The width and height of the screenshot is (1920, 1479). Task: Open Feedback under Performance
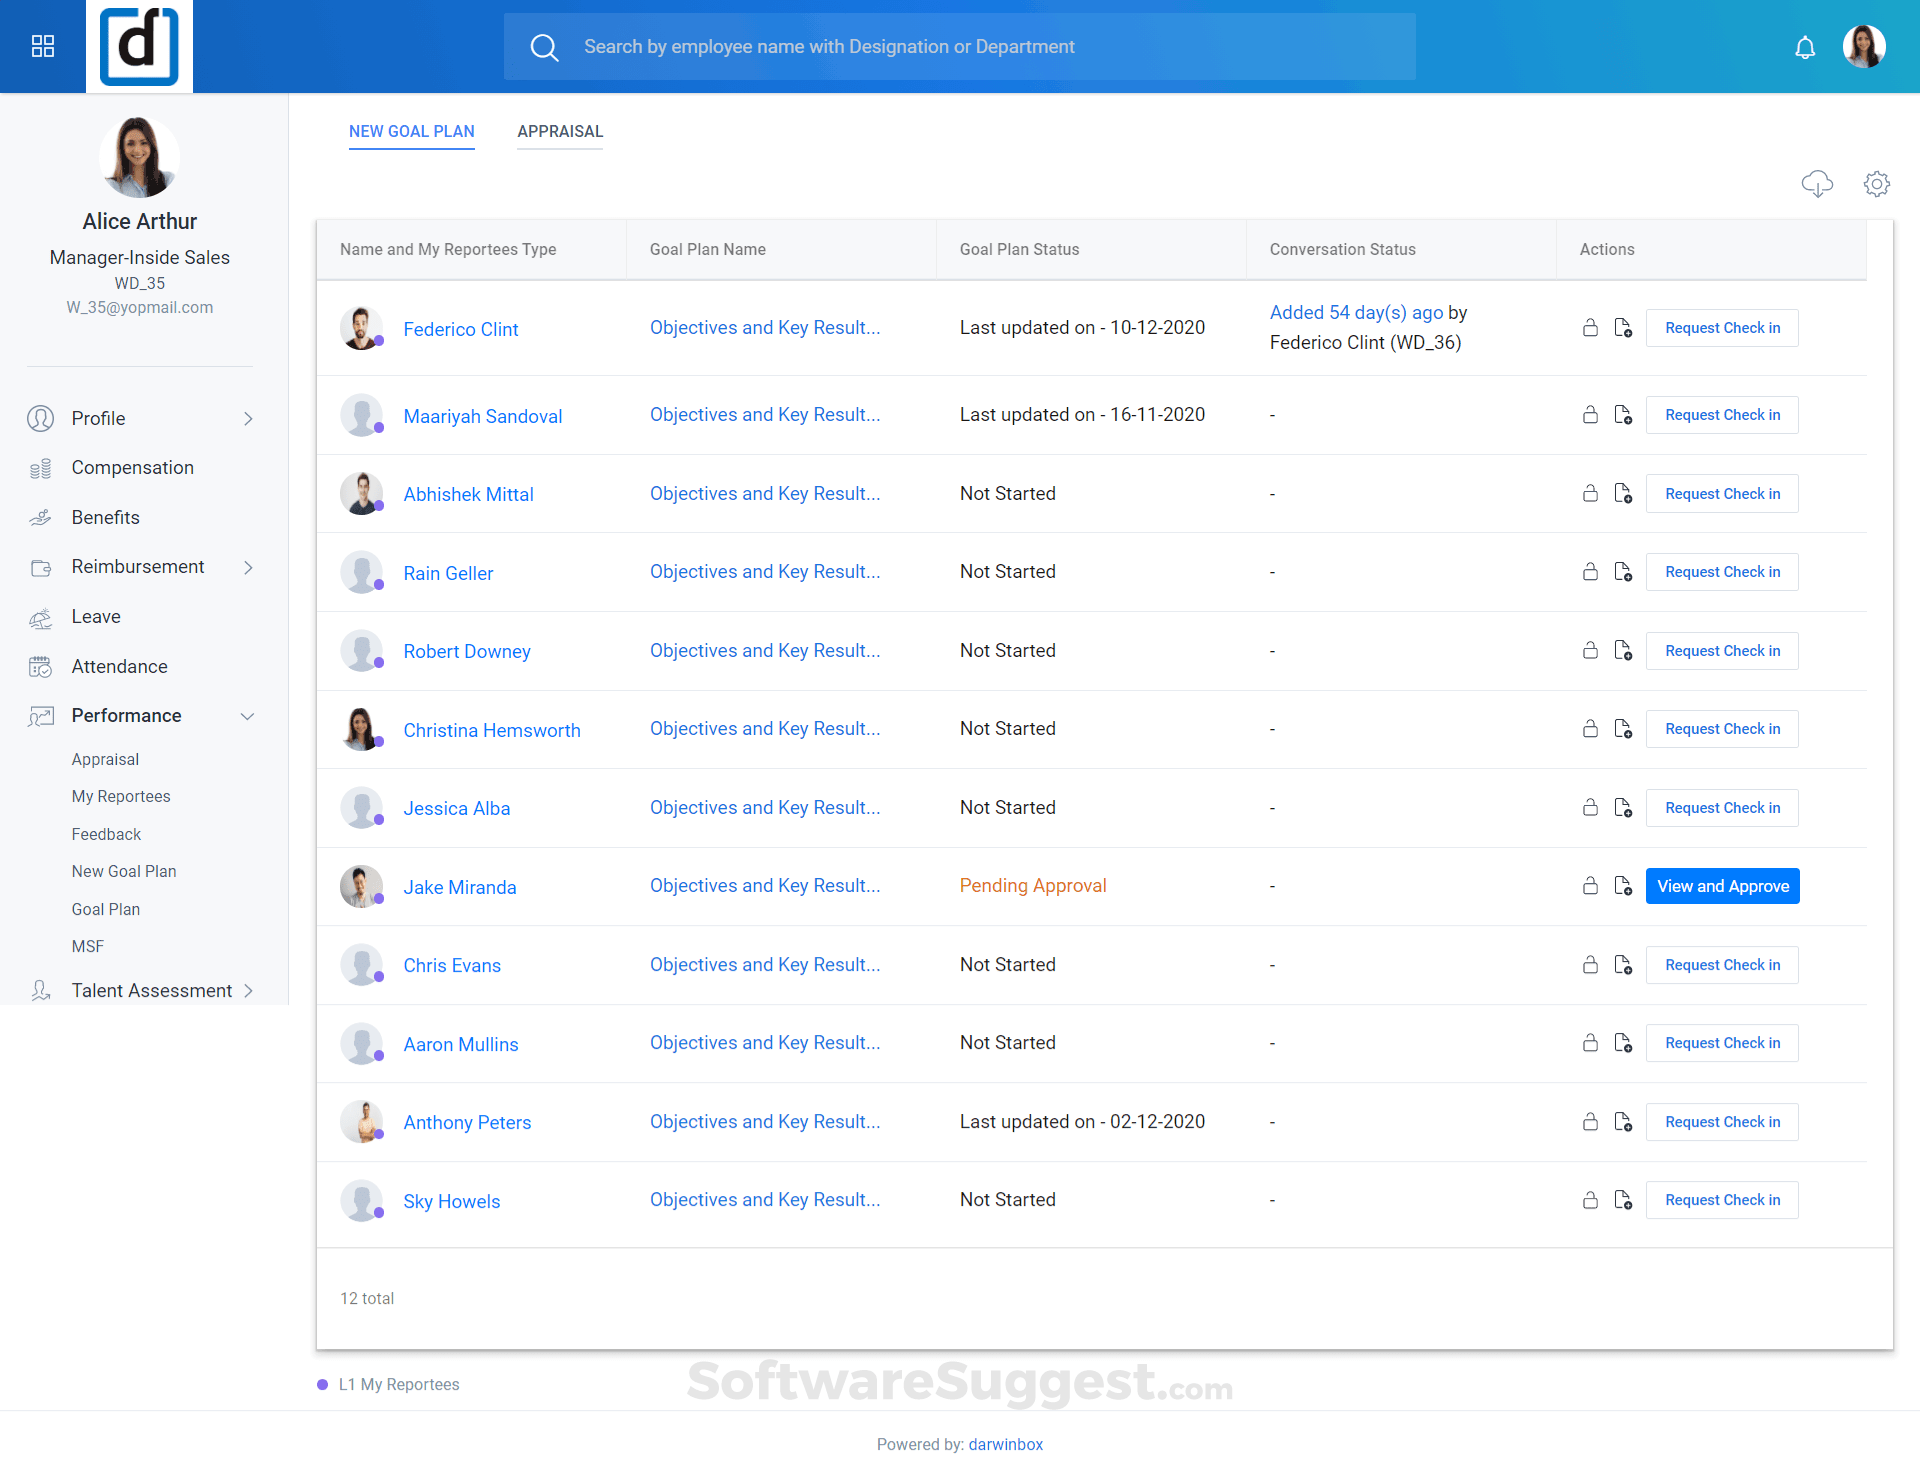(x=106, y=834)
